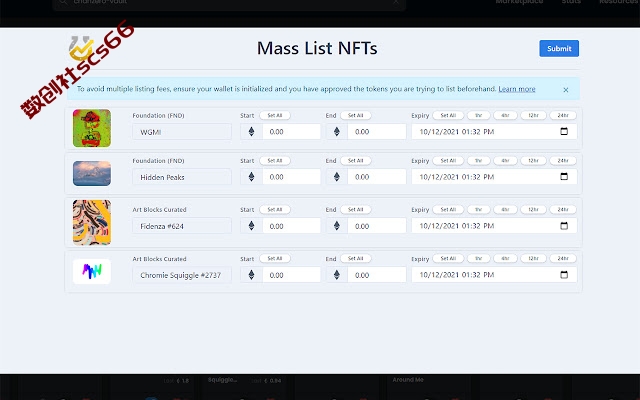Set Chromie Squiggle expiry to 1hr

pos(478,258)
